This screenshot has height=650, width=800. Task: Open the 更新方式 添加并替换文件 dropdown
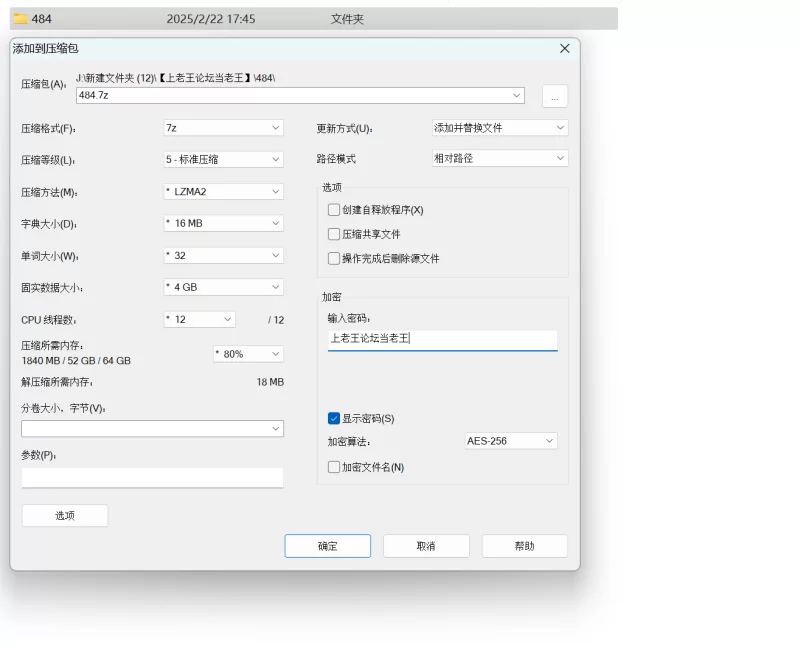click(499, 128)
